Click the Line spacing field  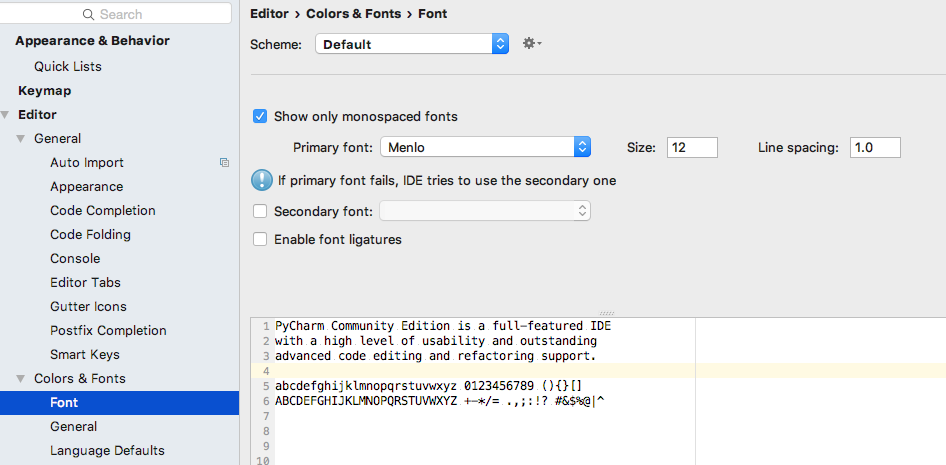(x=875, y=147)
